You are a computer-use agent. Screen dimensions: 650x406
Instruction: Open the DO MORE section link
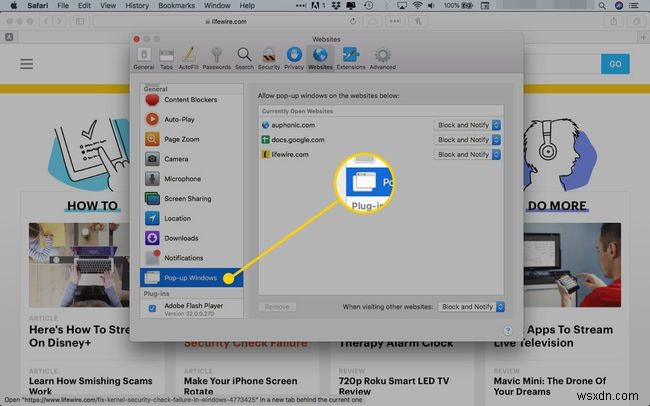pyautogui.click(x=557, y=206)
